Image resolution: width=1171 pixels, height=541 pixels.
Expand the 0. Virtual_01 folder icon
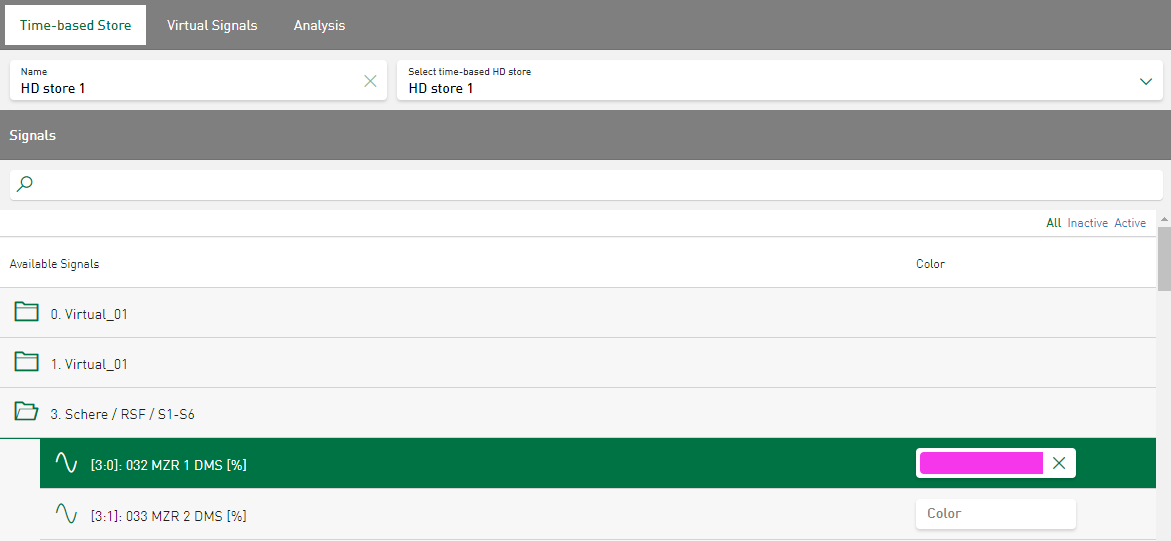pos(26,312)
